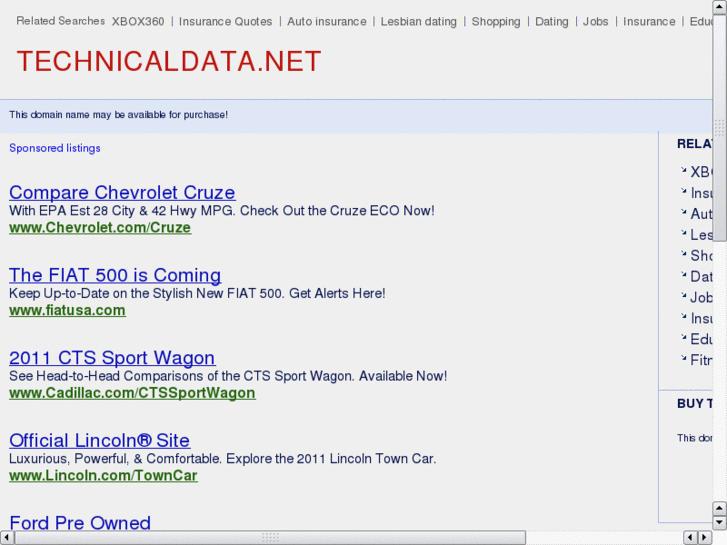
Task: Click the horizontal scrollbar right arrow
Action: [705, 538]
